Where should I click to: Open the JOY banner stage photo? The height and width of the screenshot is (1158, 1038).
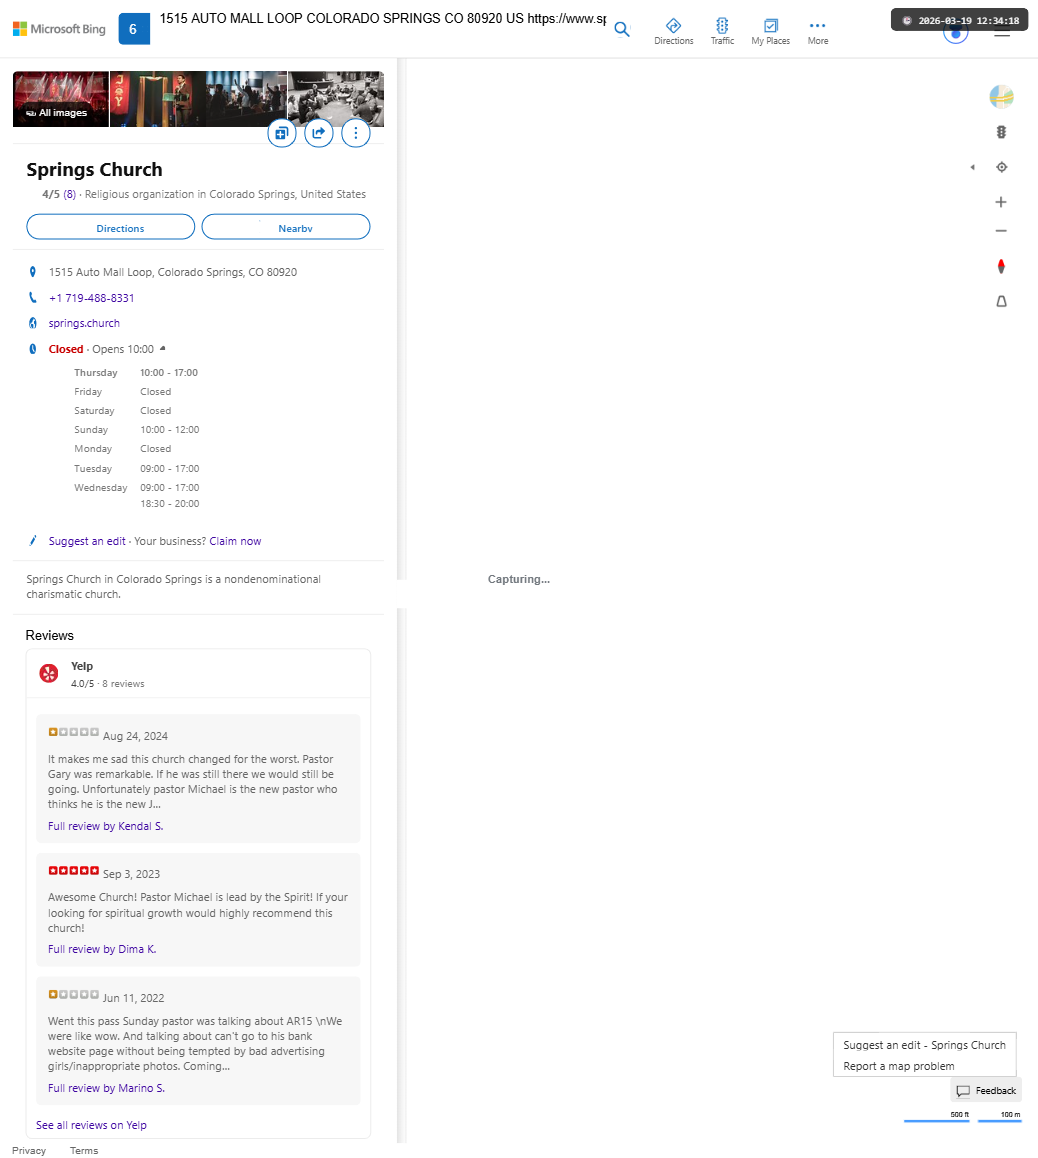(x=157, y=99)
